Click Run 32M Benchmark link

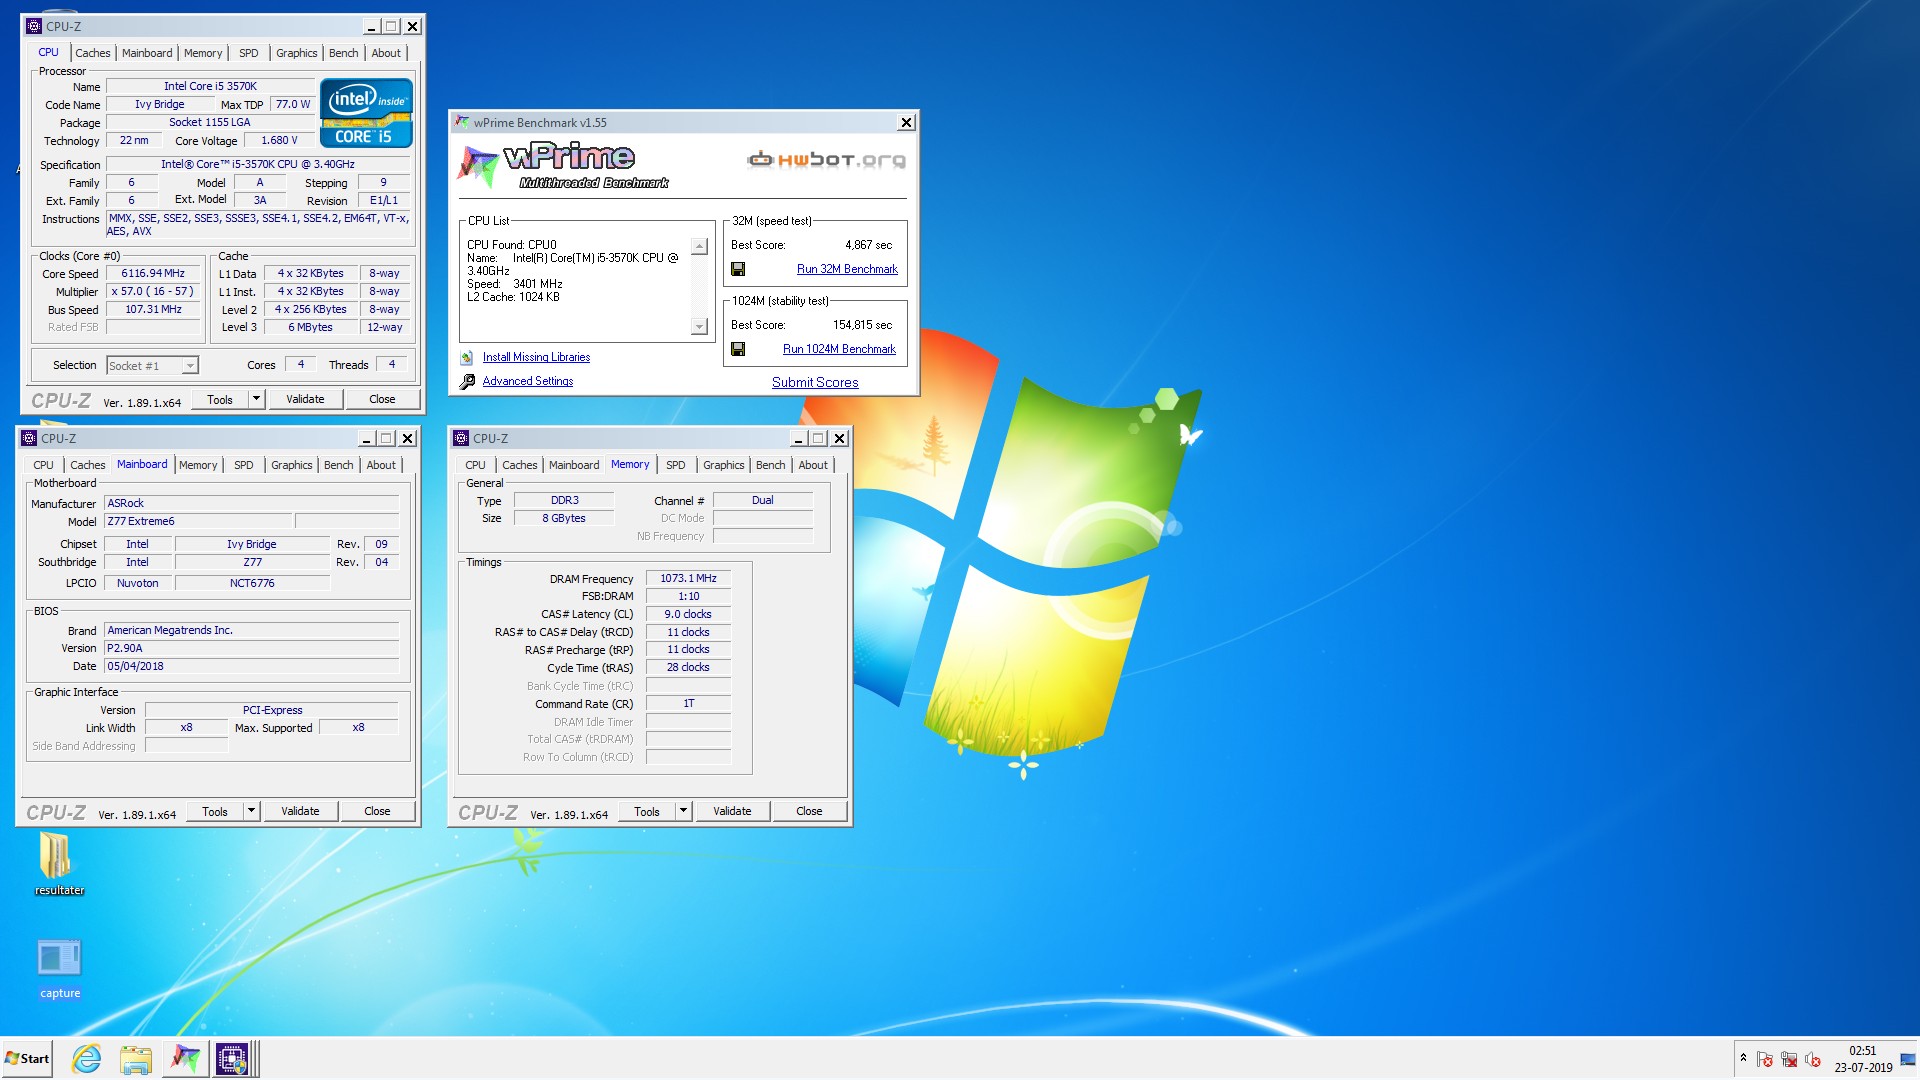[x=847, y=269]
